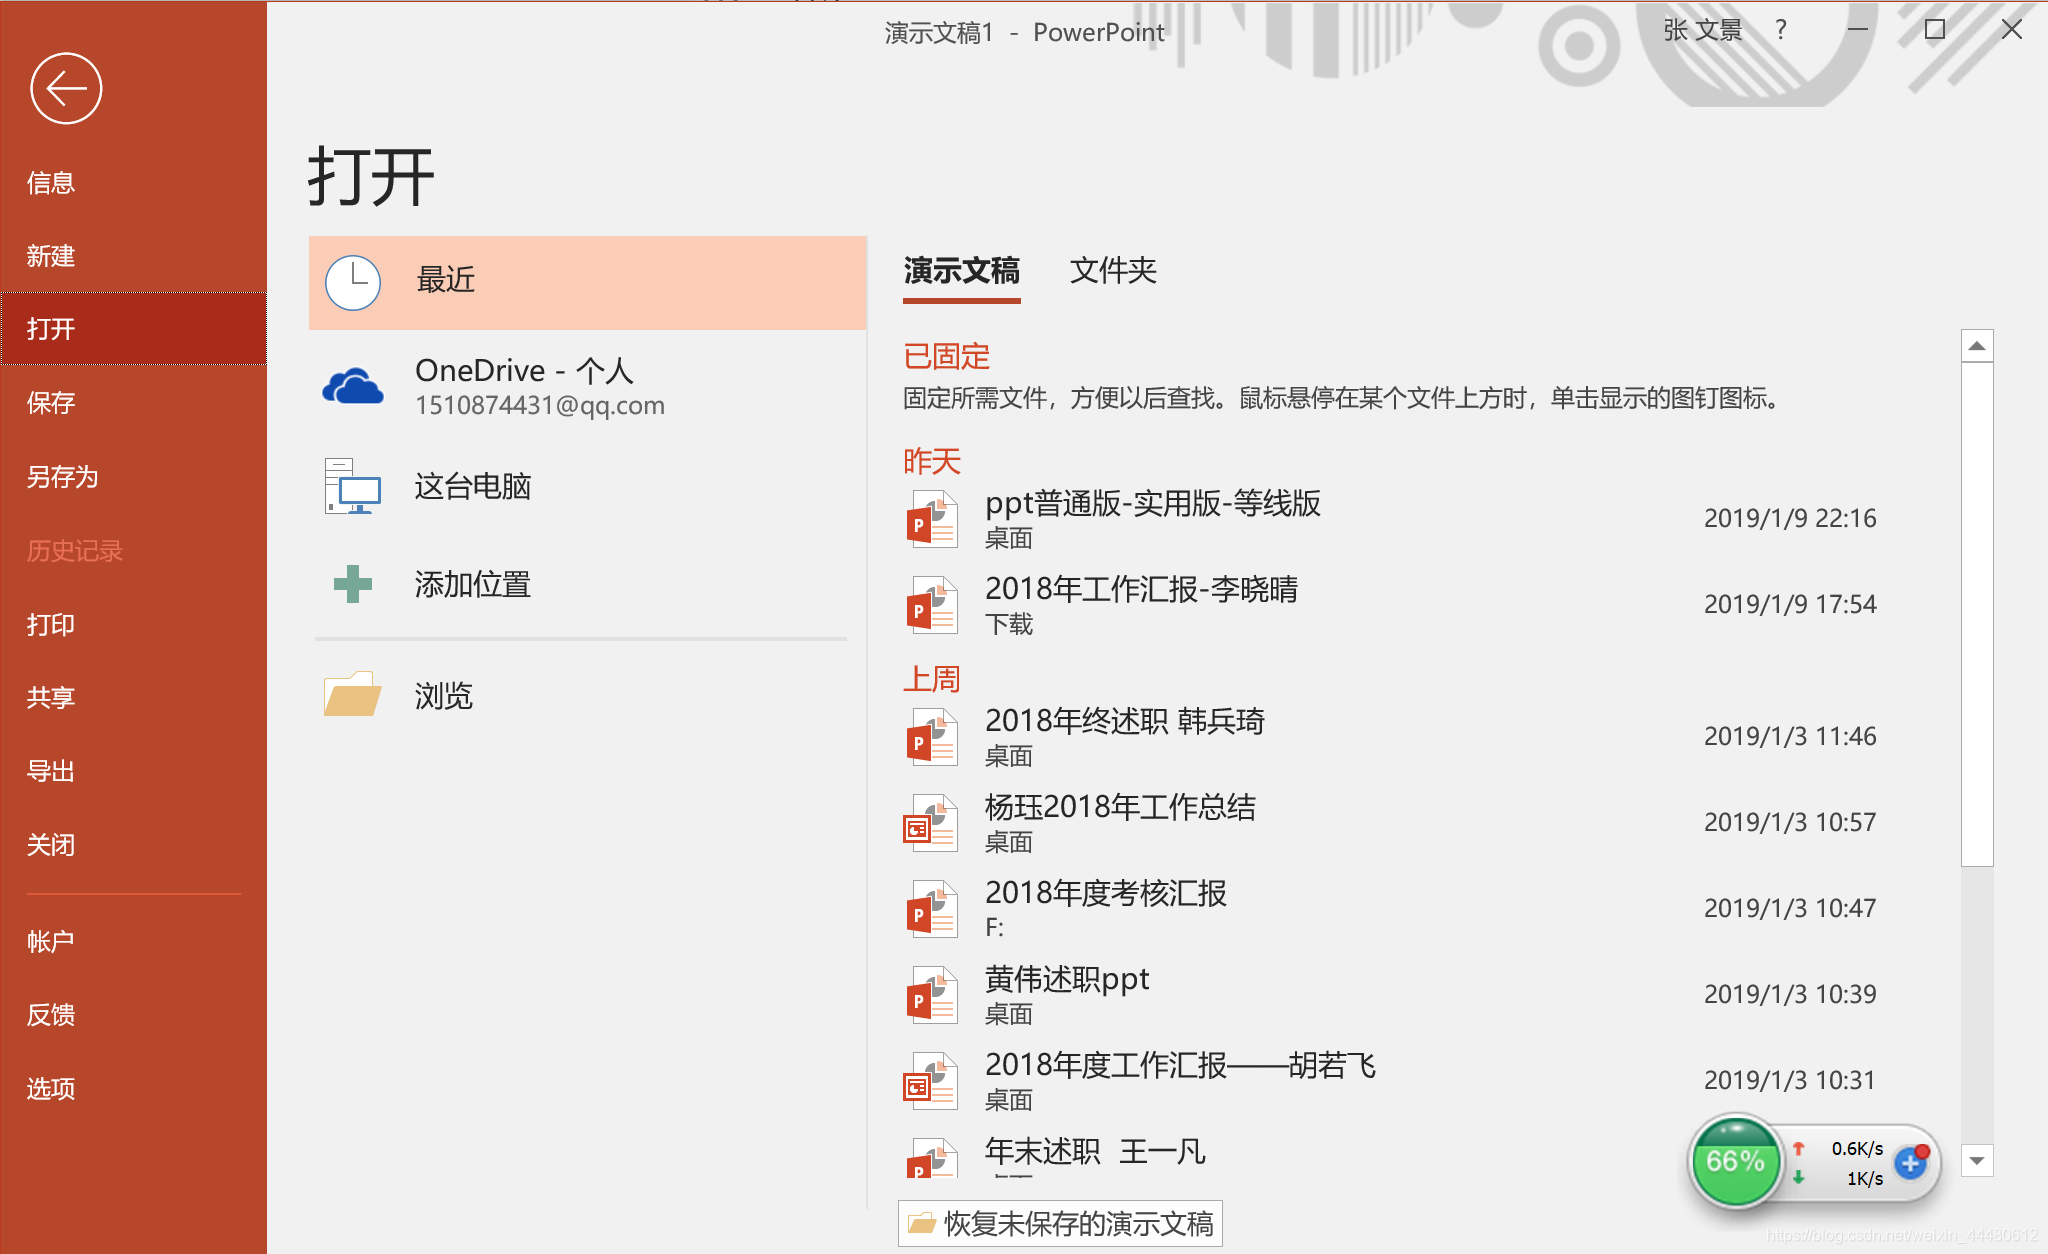Click the blue plus on network speed widget

[x=1910, y=1163]
